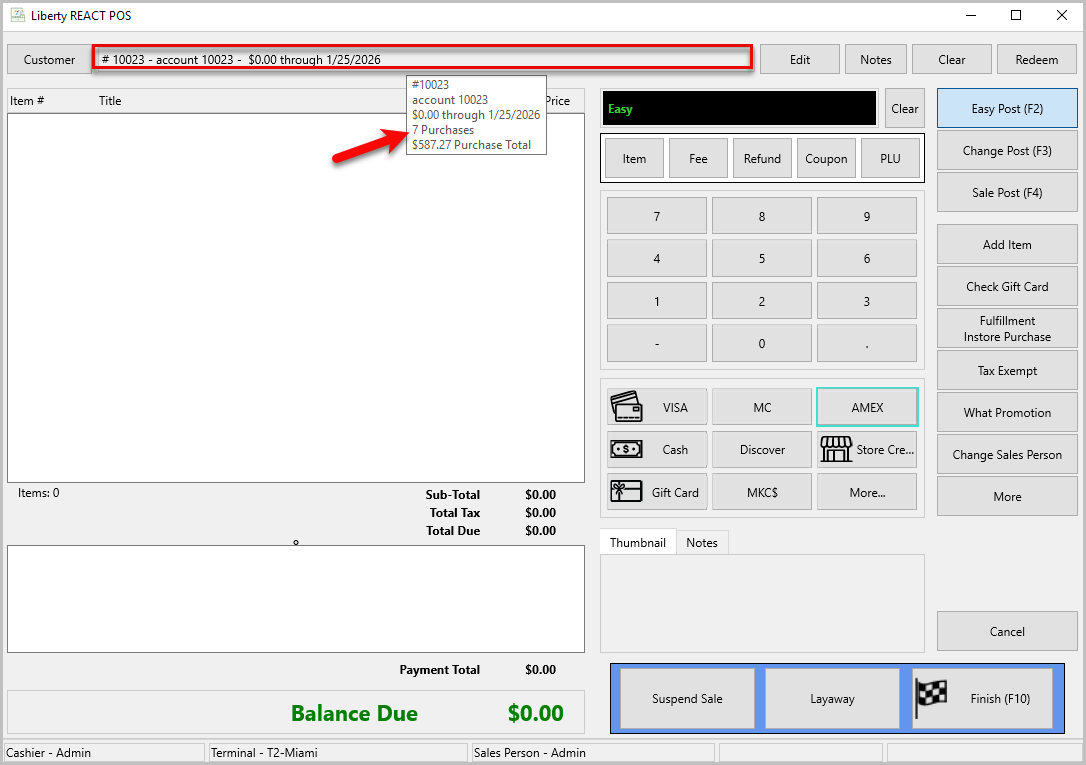Image resolution: width=1086 pixels, height=765 pixels.
Task: Click the Suspend Sale button
Action: coord(687,699)
